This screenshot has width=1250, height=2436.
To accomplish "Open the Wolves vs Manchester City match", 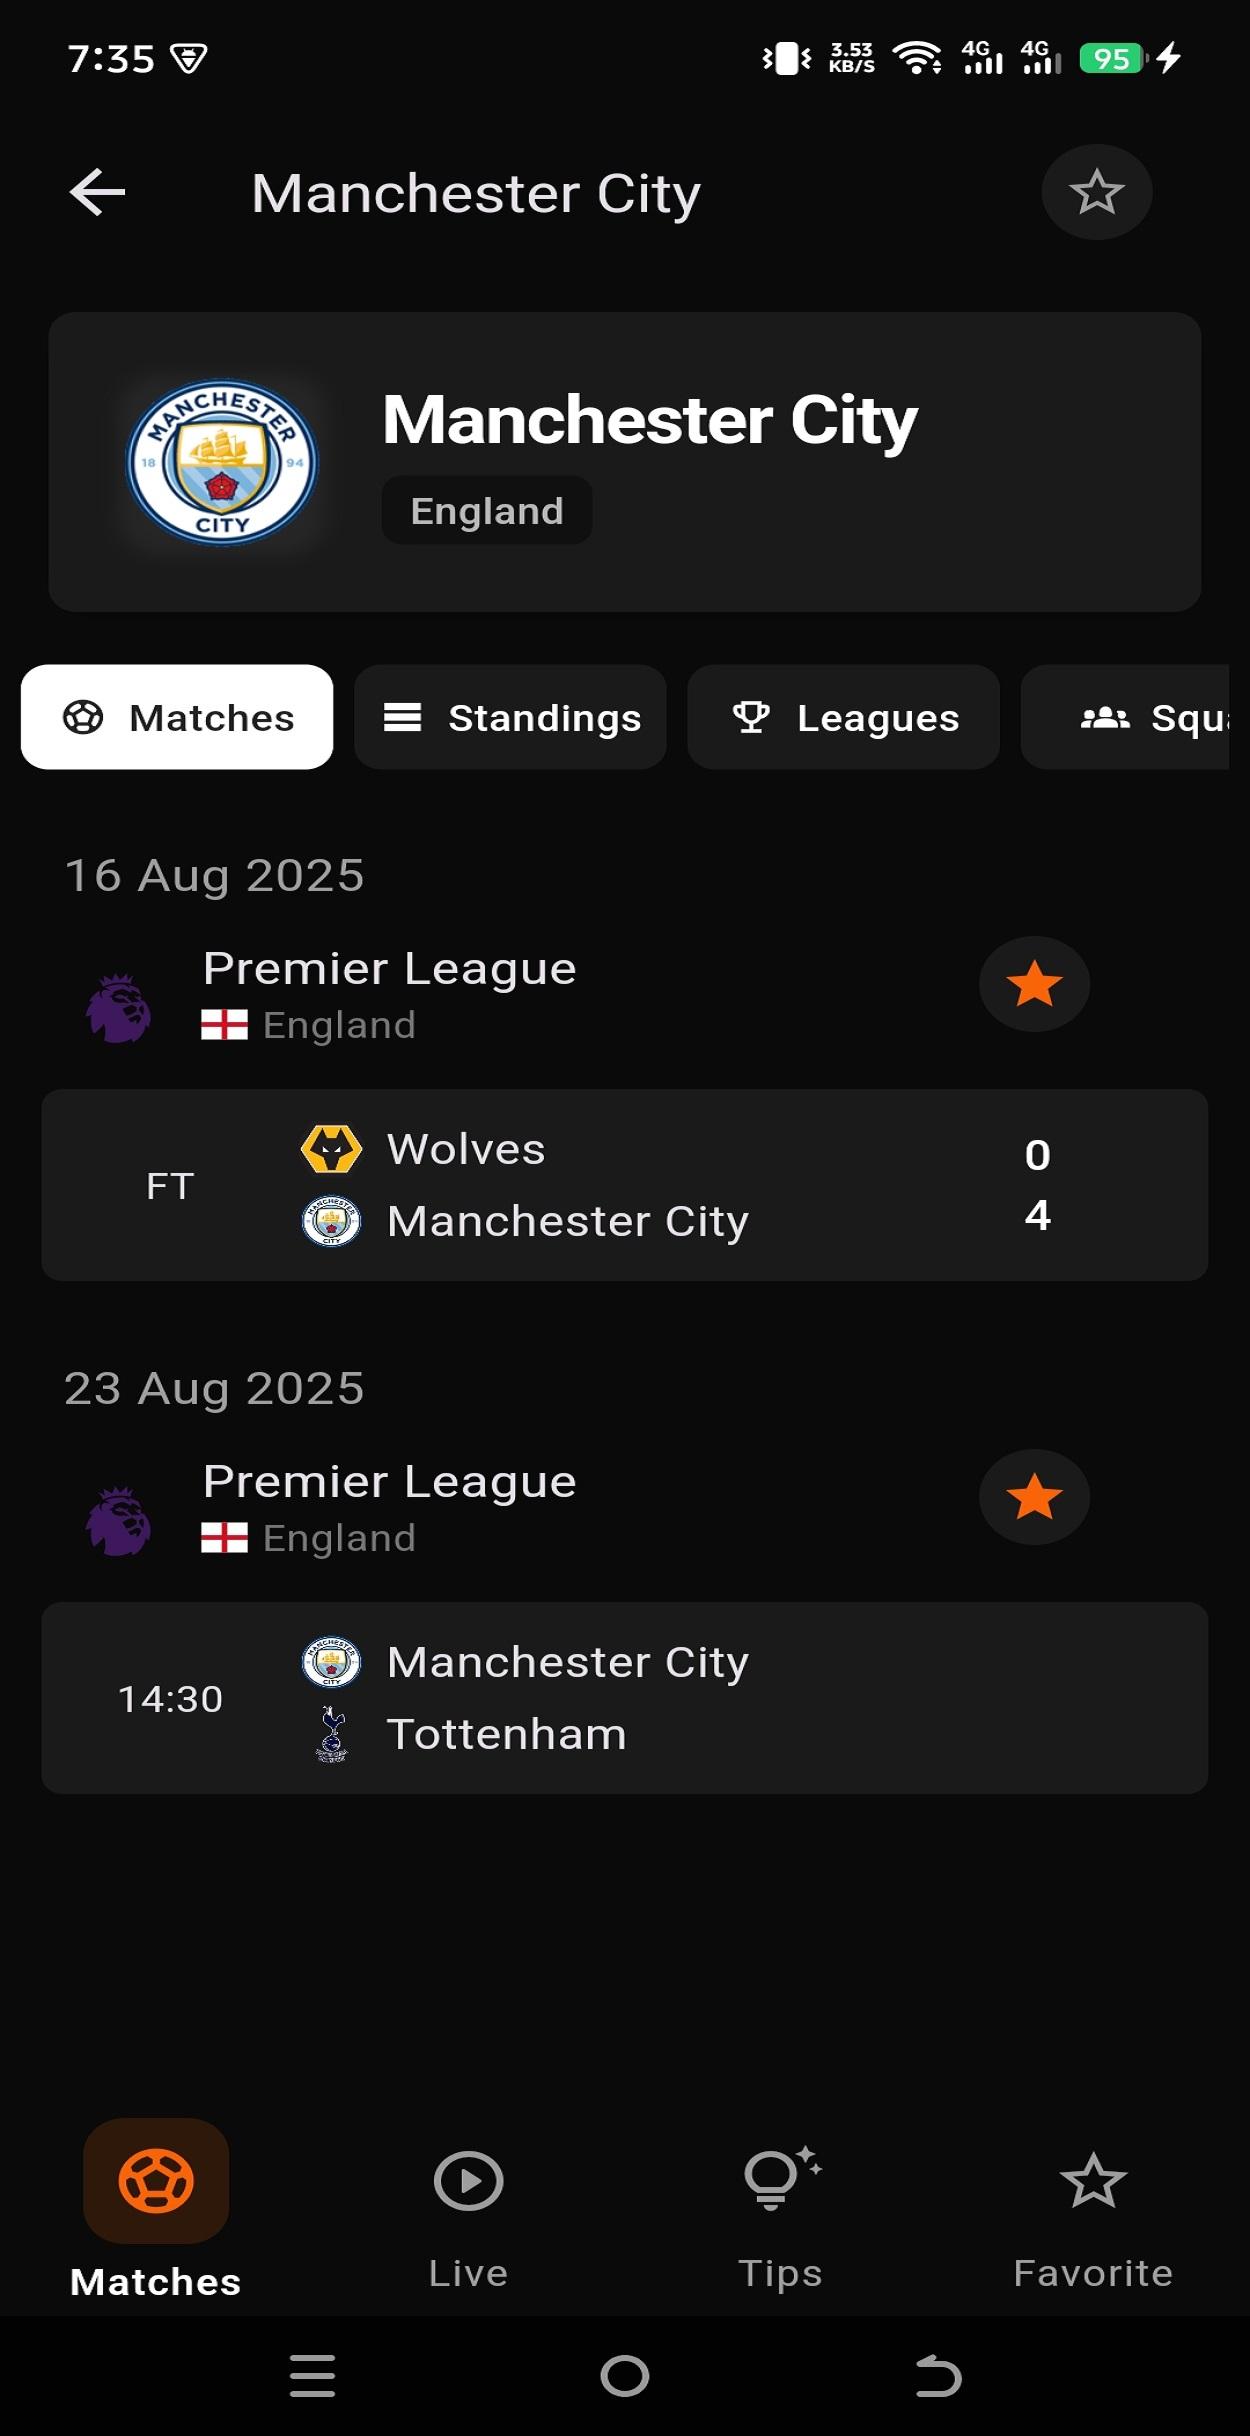I will (624, 1185).
